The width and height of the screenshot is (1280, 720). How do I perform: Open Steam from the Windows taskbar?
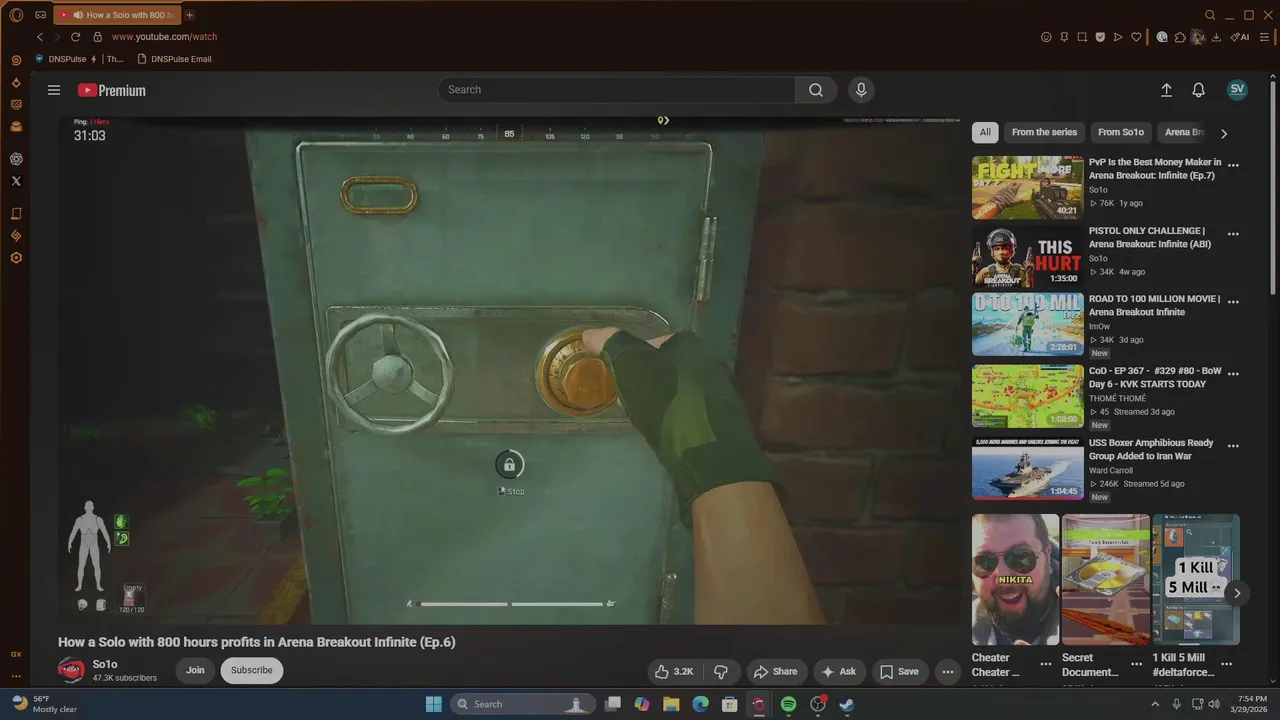tap(846, 704)
